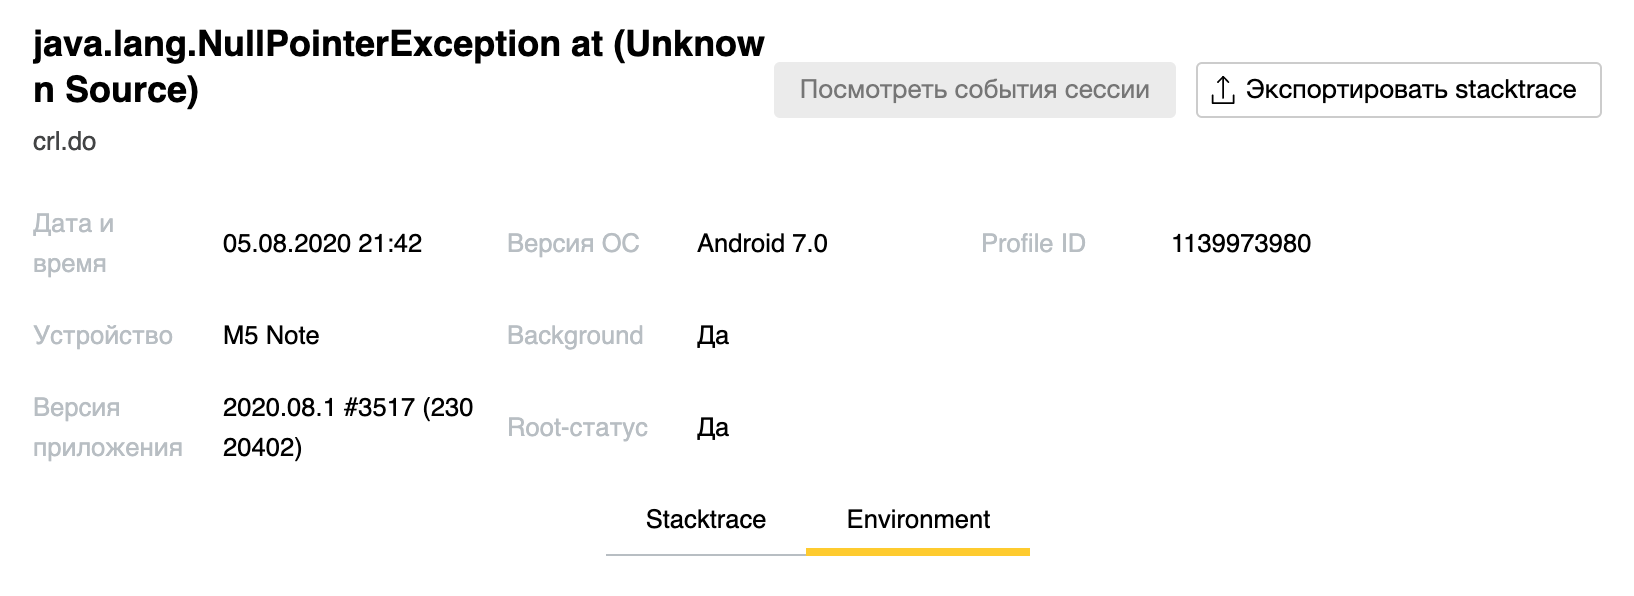The height and width of the screenshot is (596, 1634).
Task: Open the Environment tab
Action: click(x=918, y=520)
